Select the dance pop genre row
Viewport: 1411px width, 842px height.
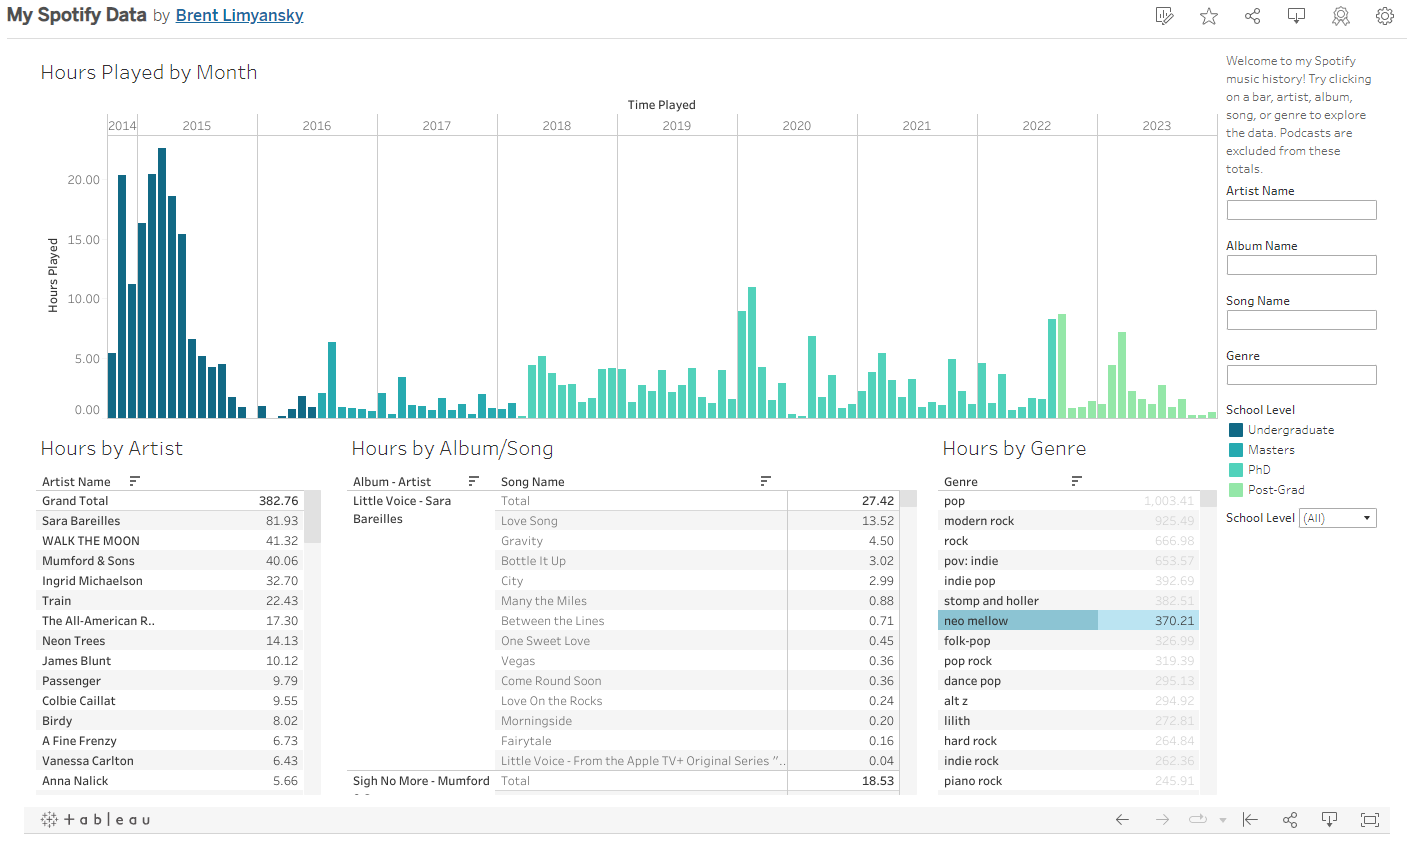tap(1068, 681)
